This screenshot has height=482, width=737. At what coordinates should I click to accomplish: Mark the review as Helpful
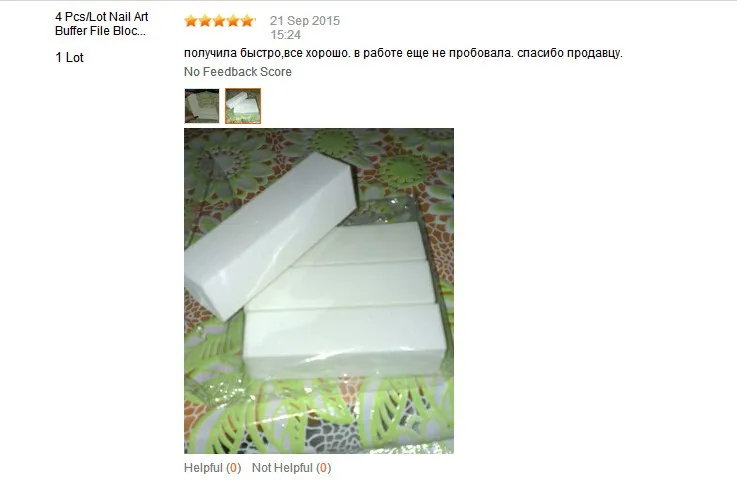pos(203,468)
